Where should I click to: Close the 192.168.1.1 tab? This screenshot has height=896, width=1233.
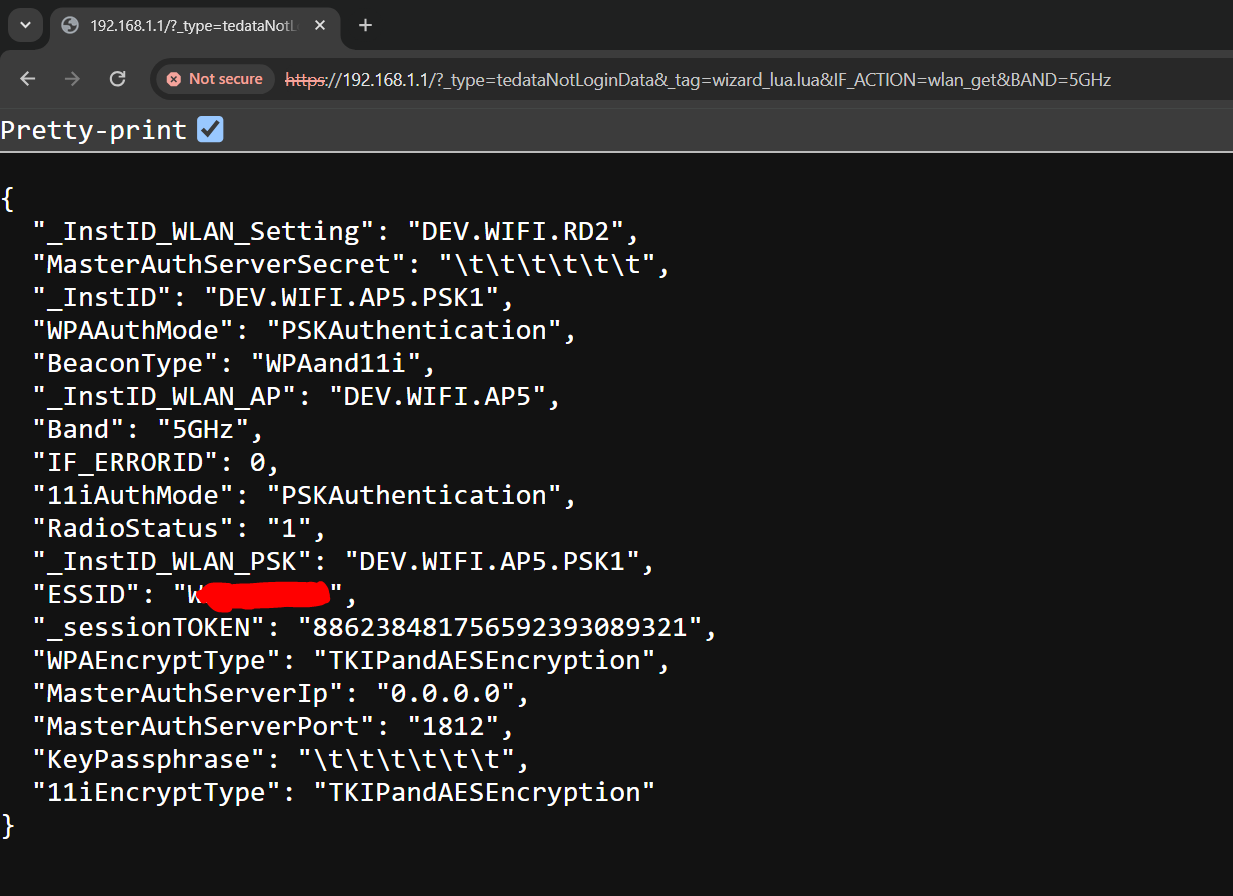[x=320, y=25]
